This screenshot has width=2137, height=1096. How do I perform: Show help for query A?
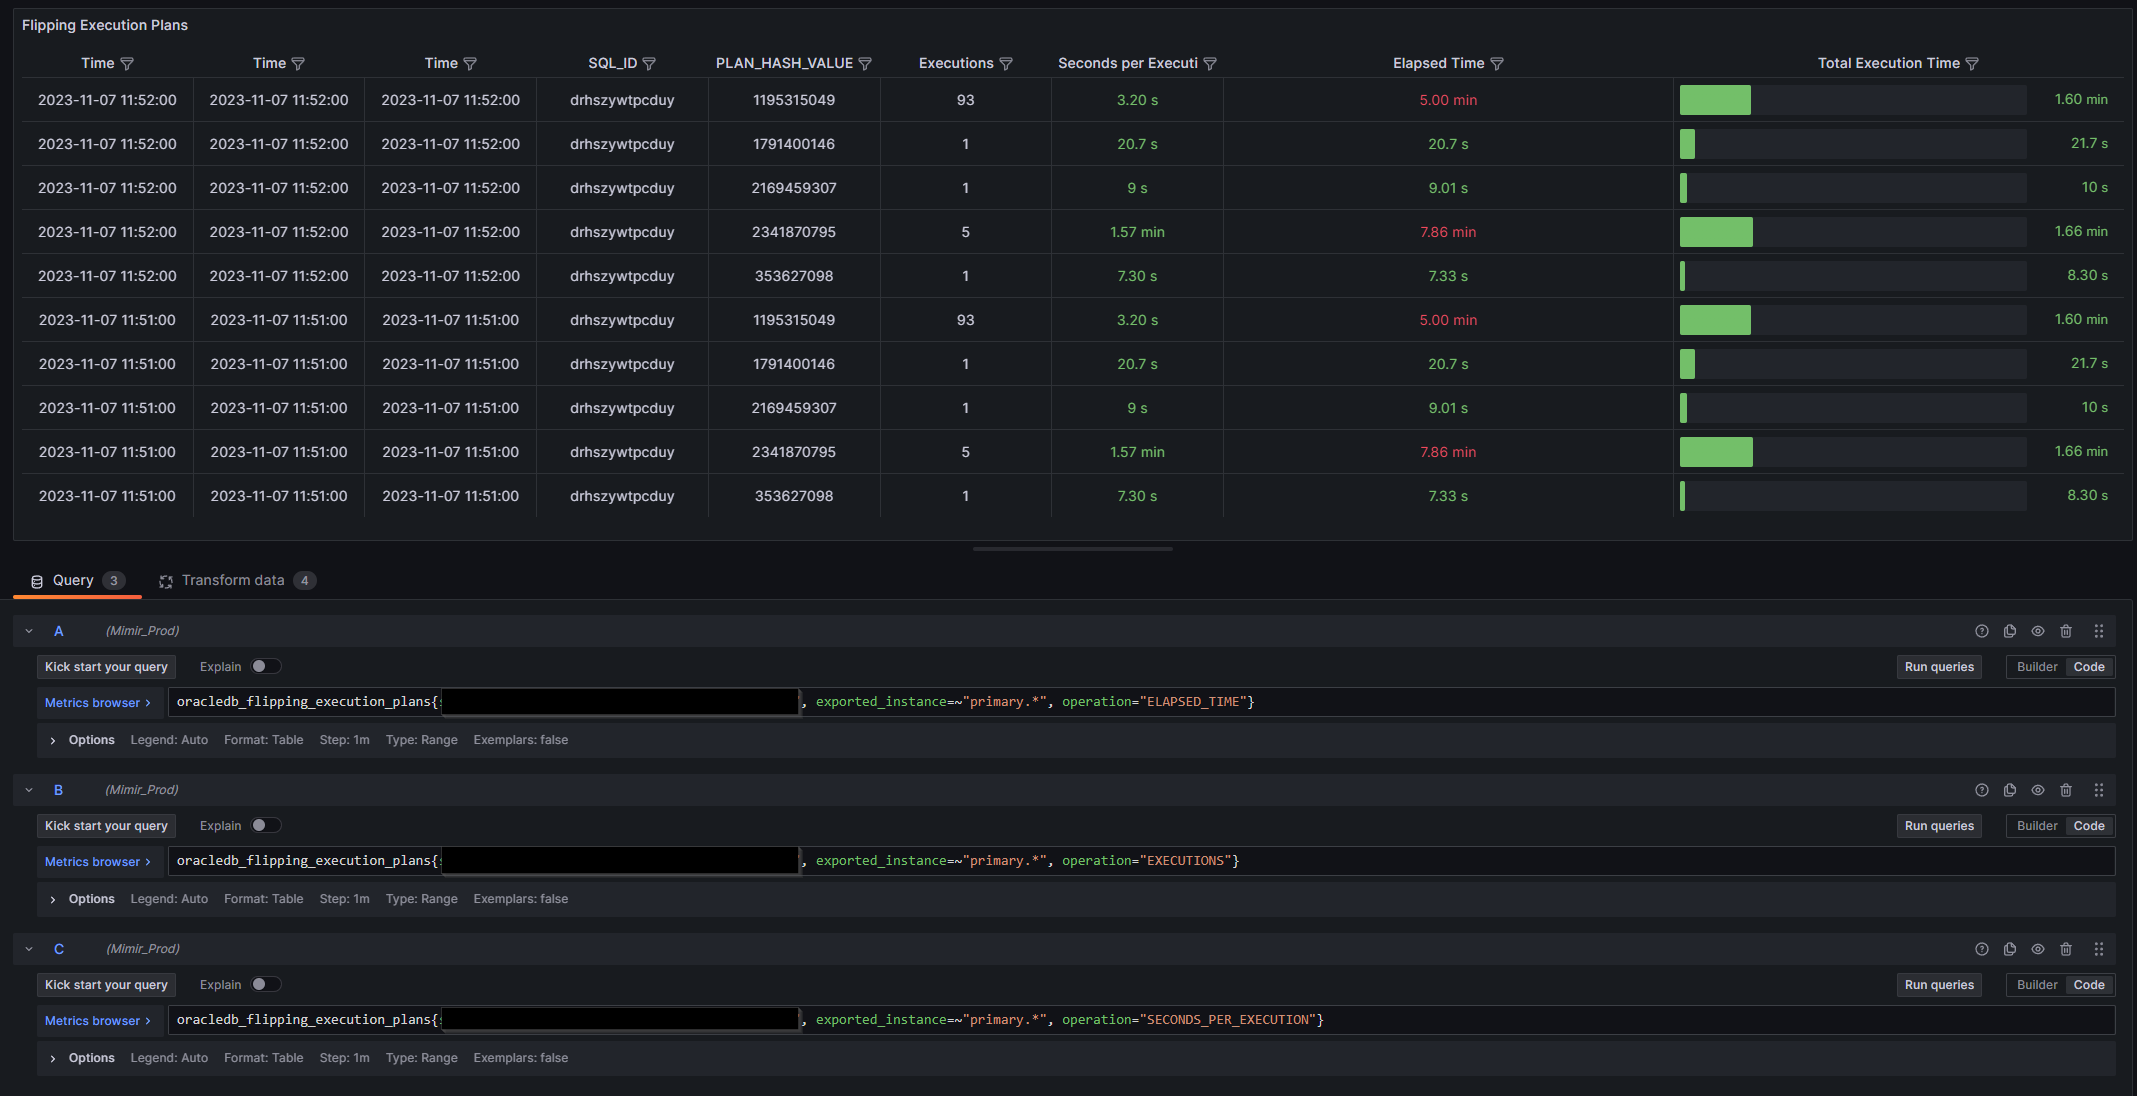pyautogui.click(x=1982, y=631)
